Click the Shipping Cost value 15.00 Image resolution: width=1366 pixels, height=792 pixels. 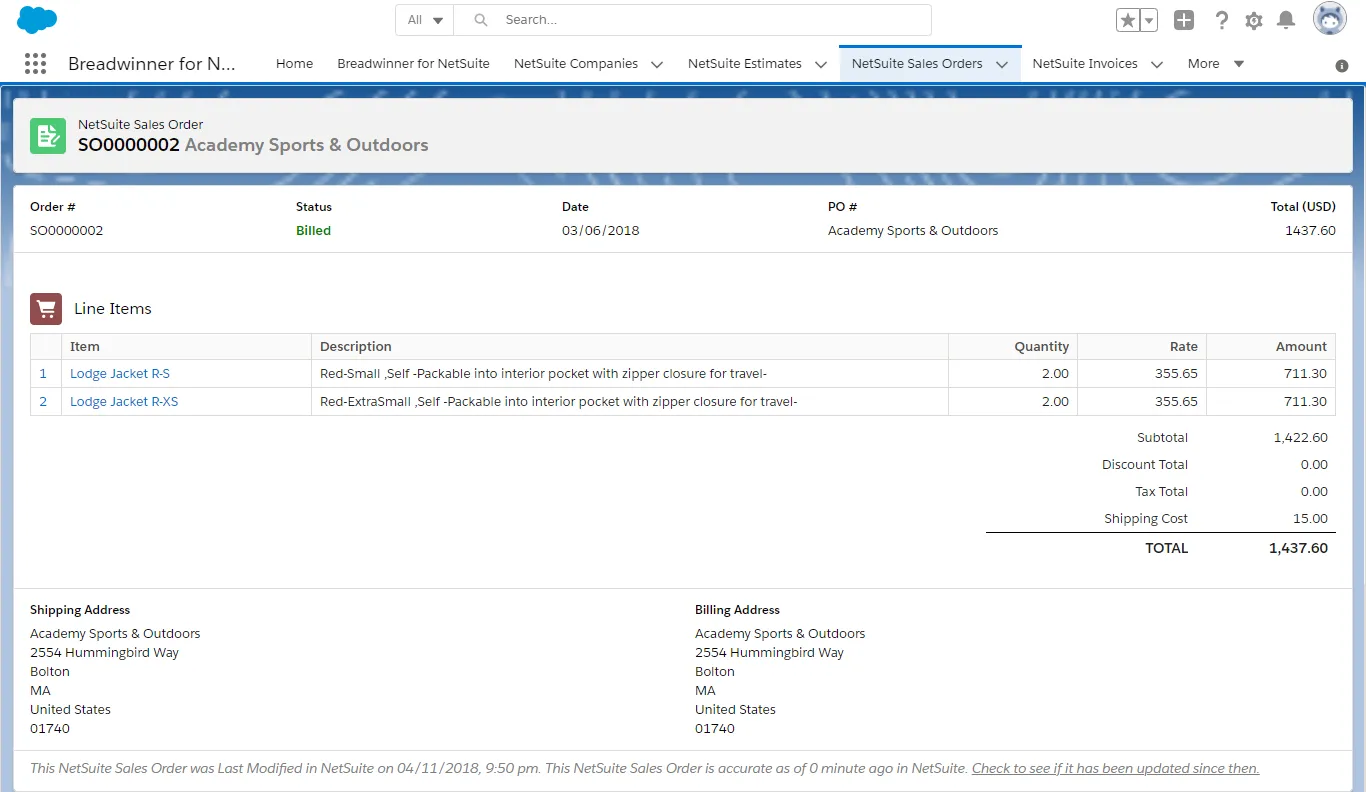[1310, 518]
